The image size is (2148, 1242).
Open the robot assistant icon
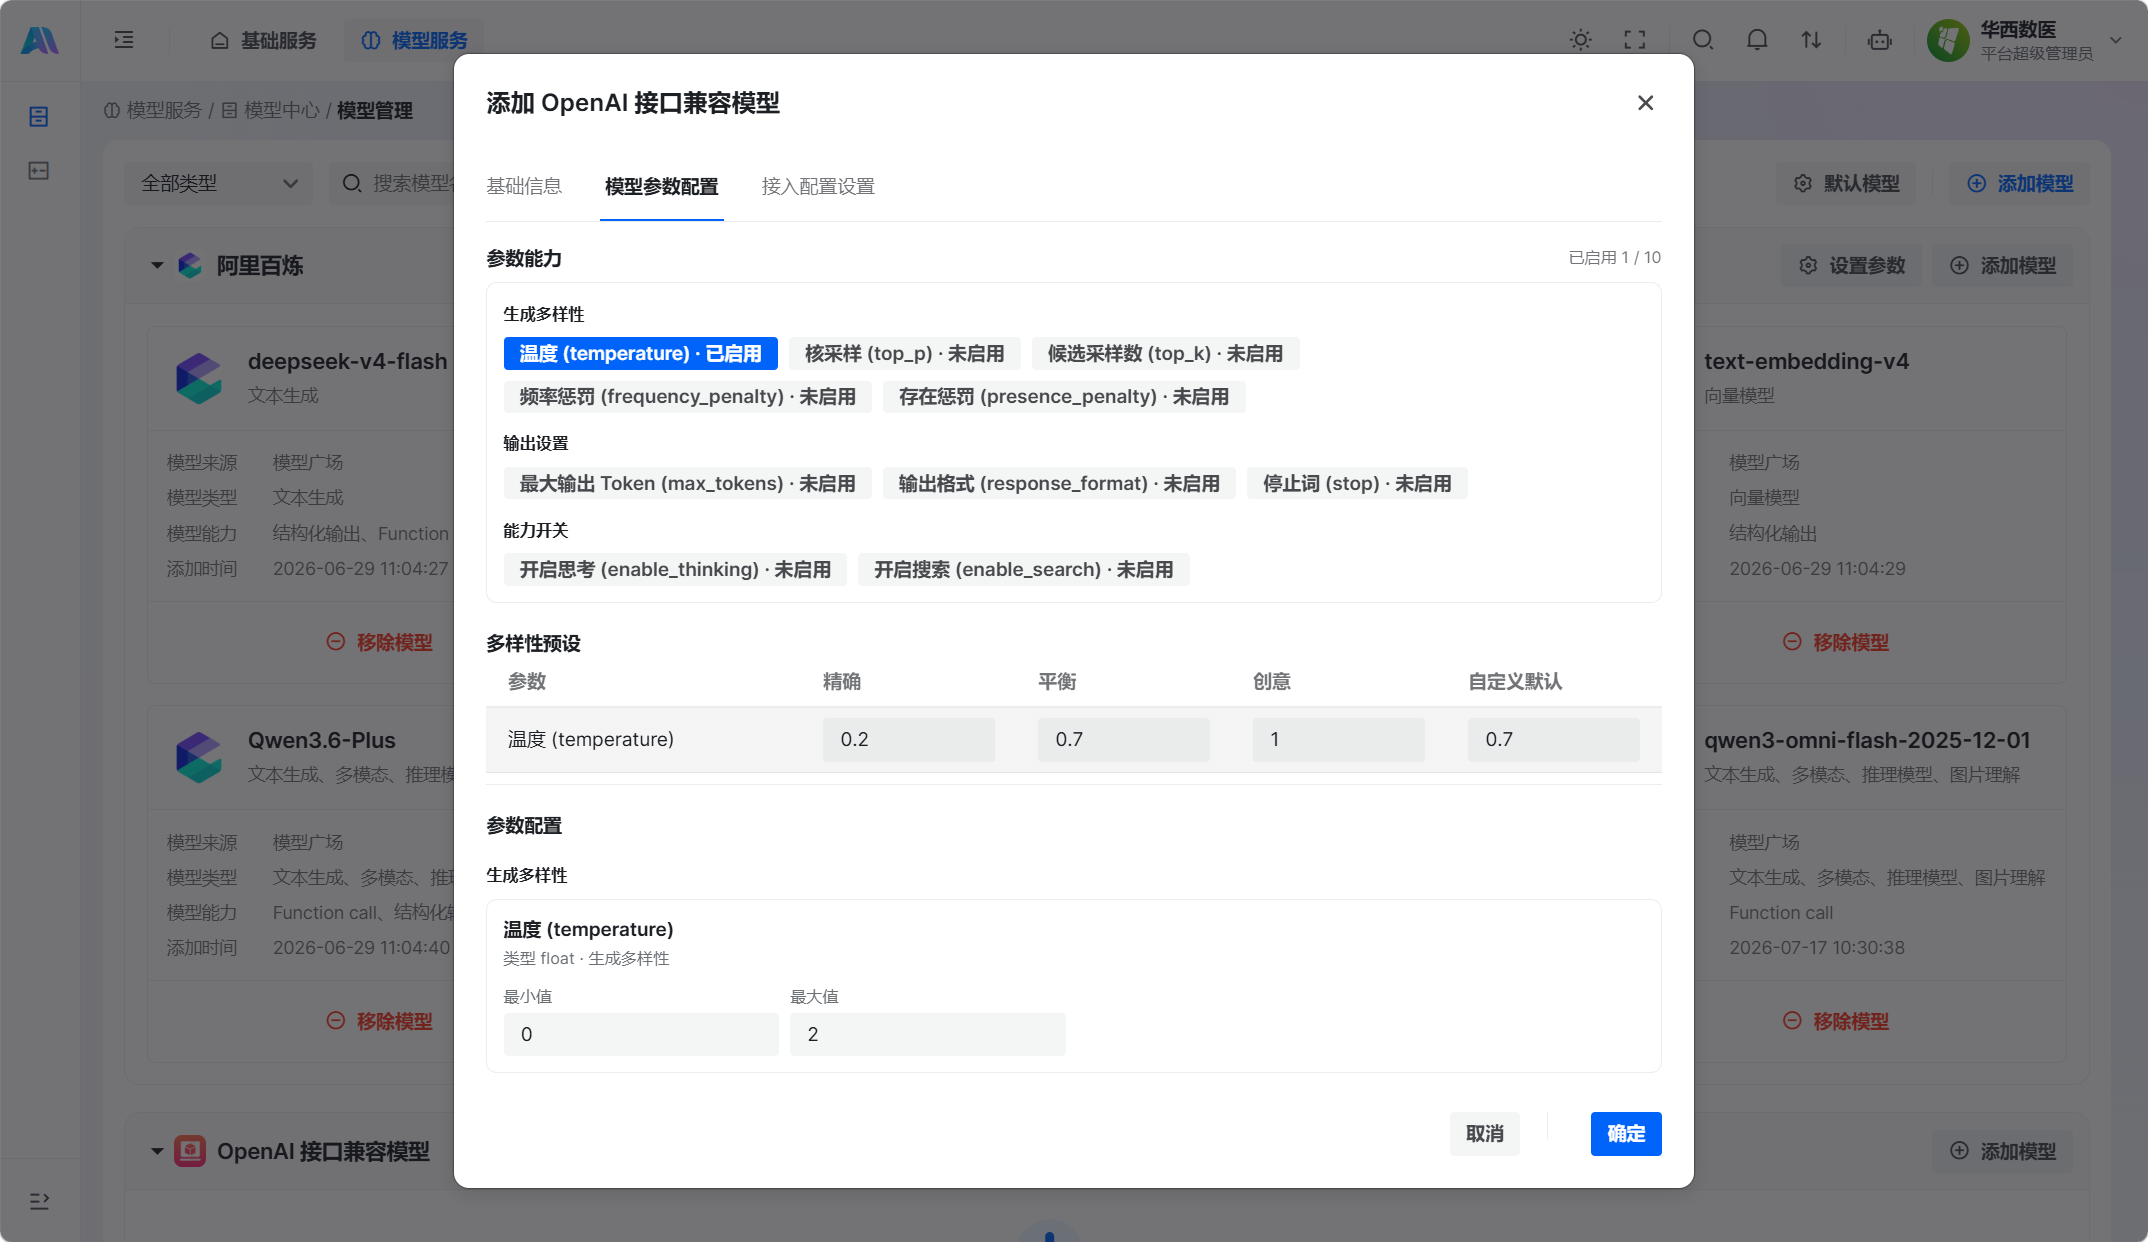pyautogui.click(x=1880, y=40)
